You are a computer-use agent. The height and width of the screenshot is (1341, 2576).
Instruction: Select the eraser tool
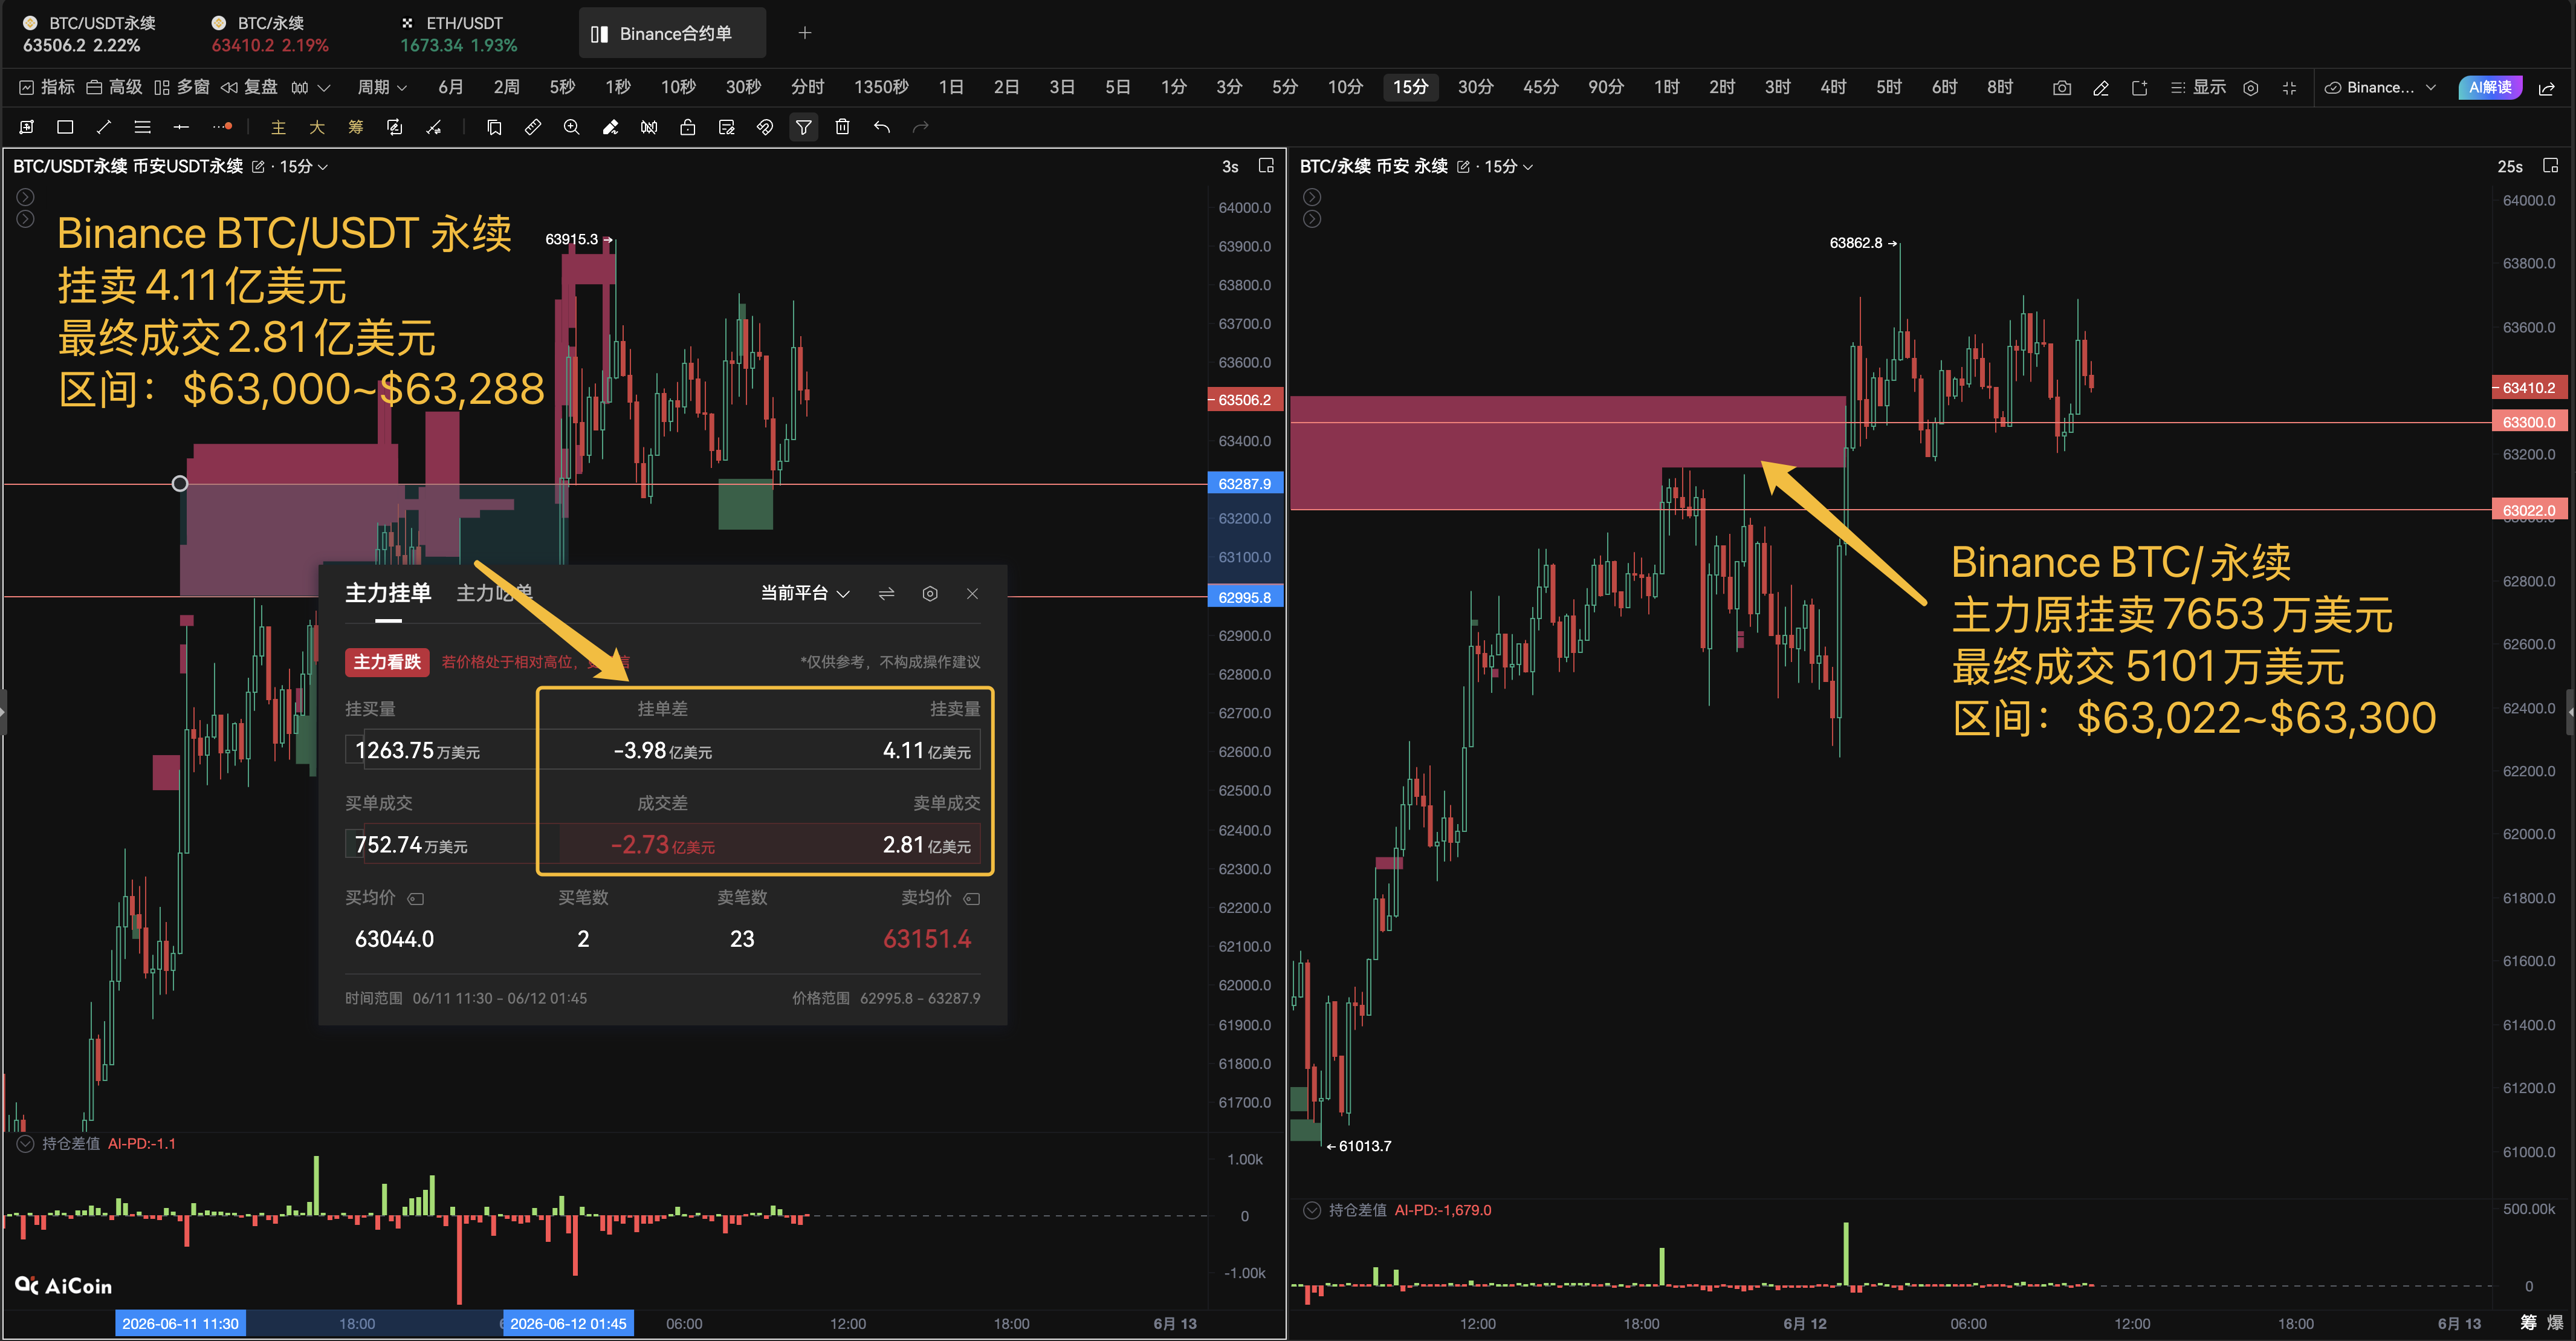[x=610, y=127]
